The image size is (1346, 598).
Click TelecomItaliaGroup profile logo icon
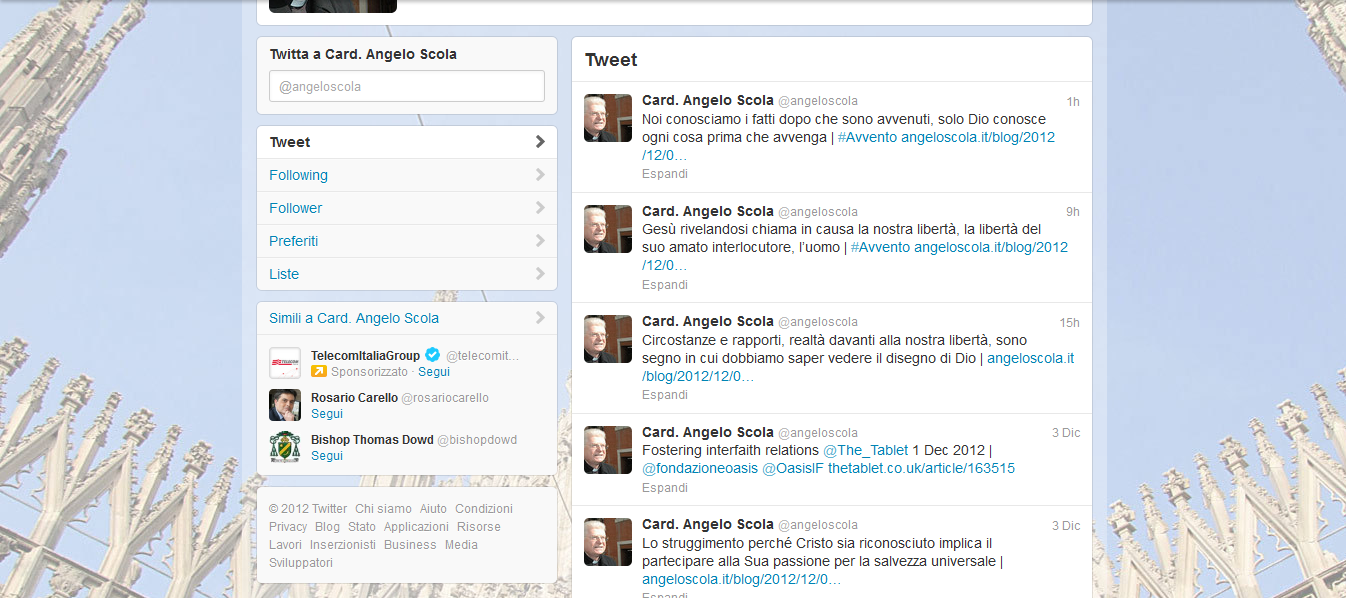(x=285, y=363)
